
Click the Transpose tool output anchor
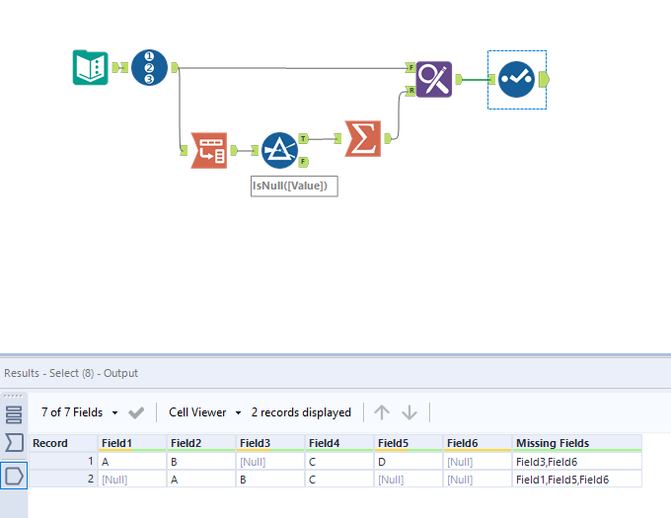tap(234, 150)
